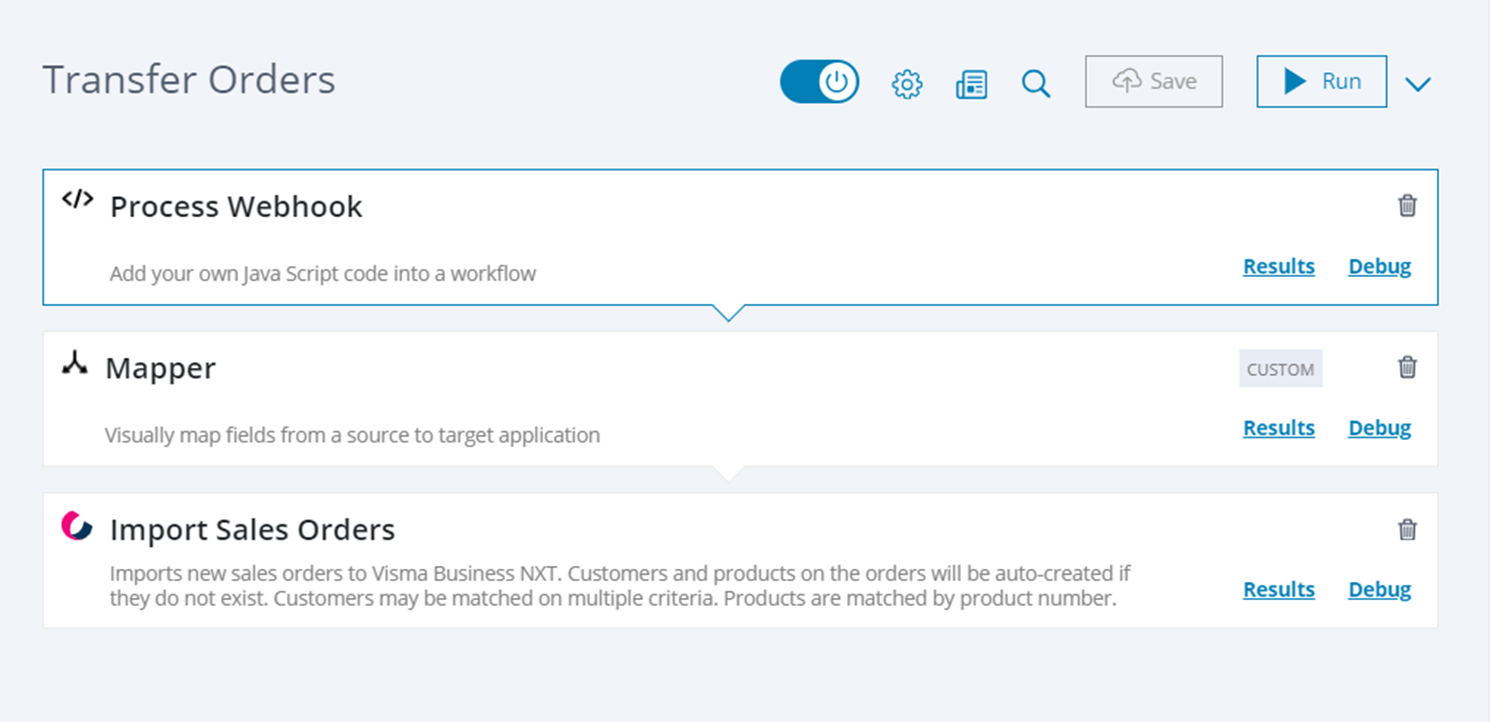Click the search magnifier icon
The width and height of the screenshot is (1490, 722).
coord(1036,84)
